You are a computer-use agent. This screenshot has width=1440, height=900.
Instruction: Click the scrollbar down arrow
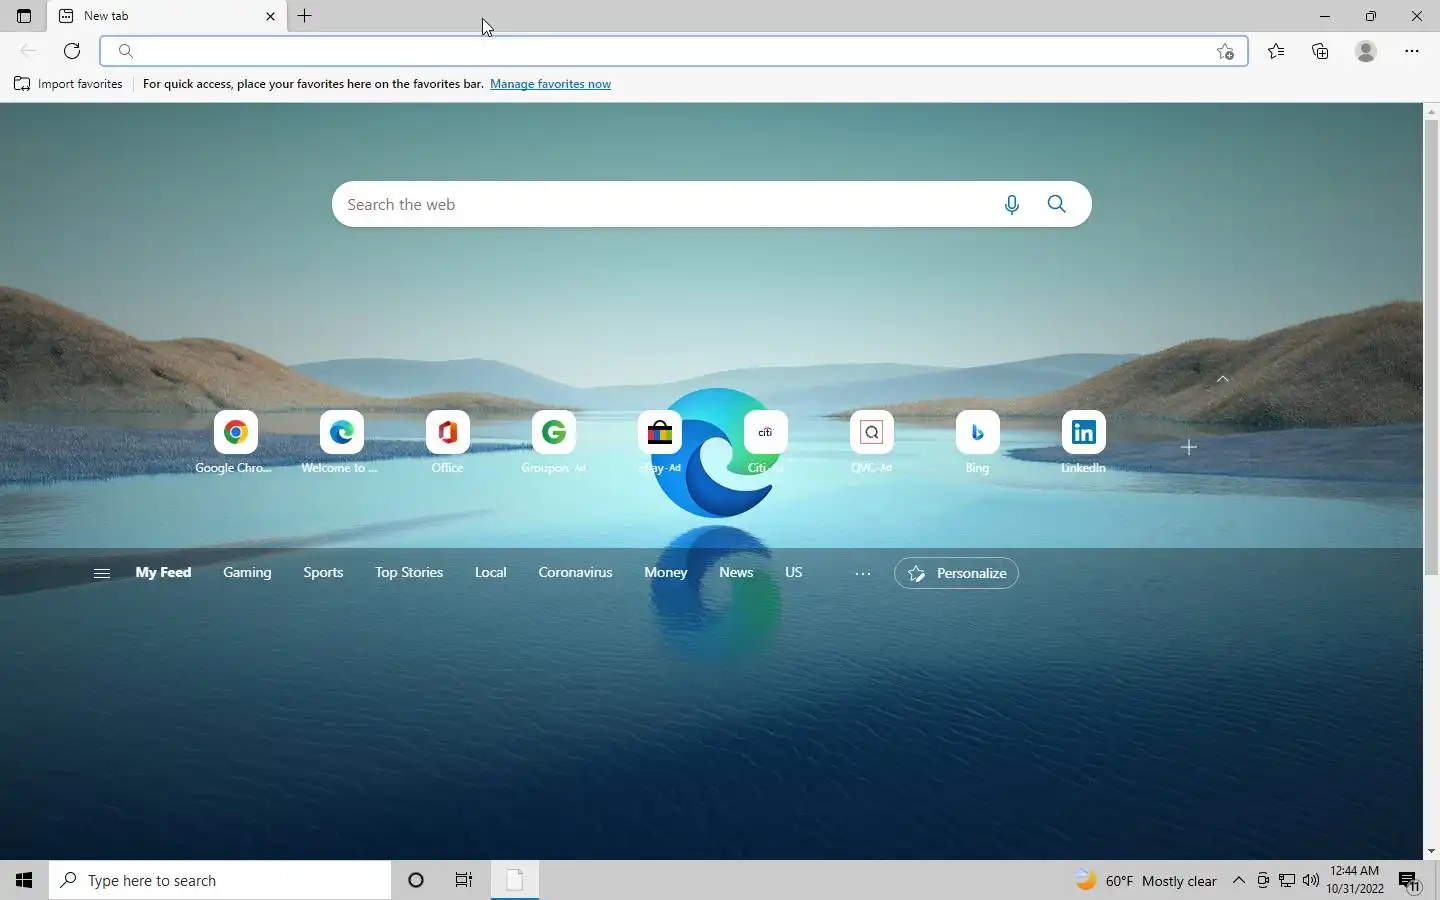[1431, 851]
